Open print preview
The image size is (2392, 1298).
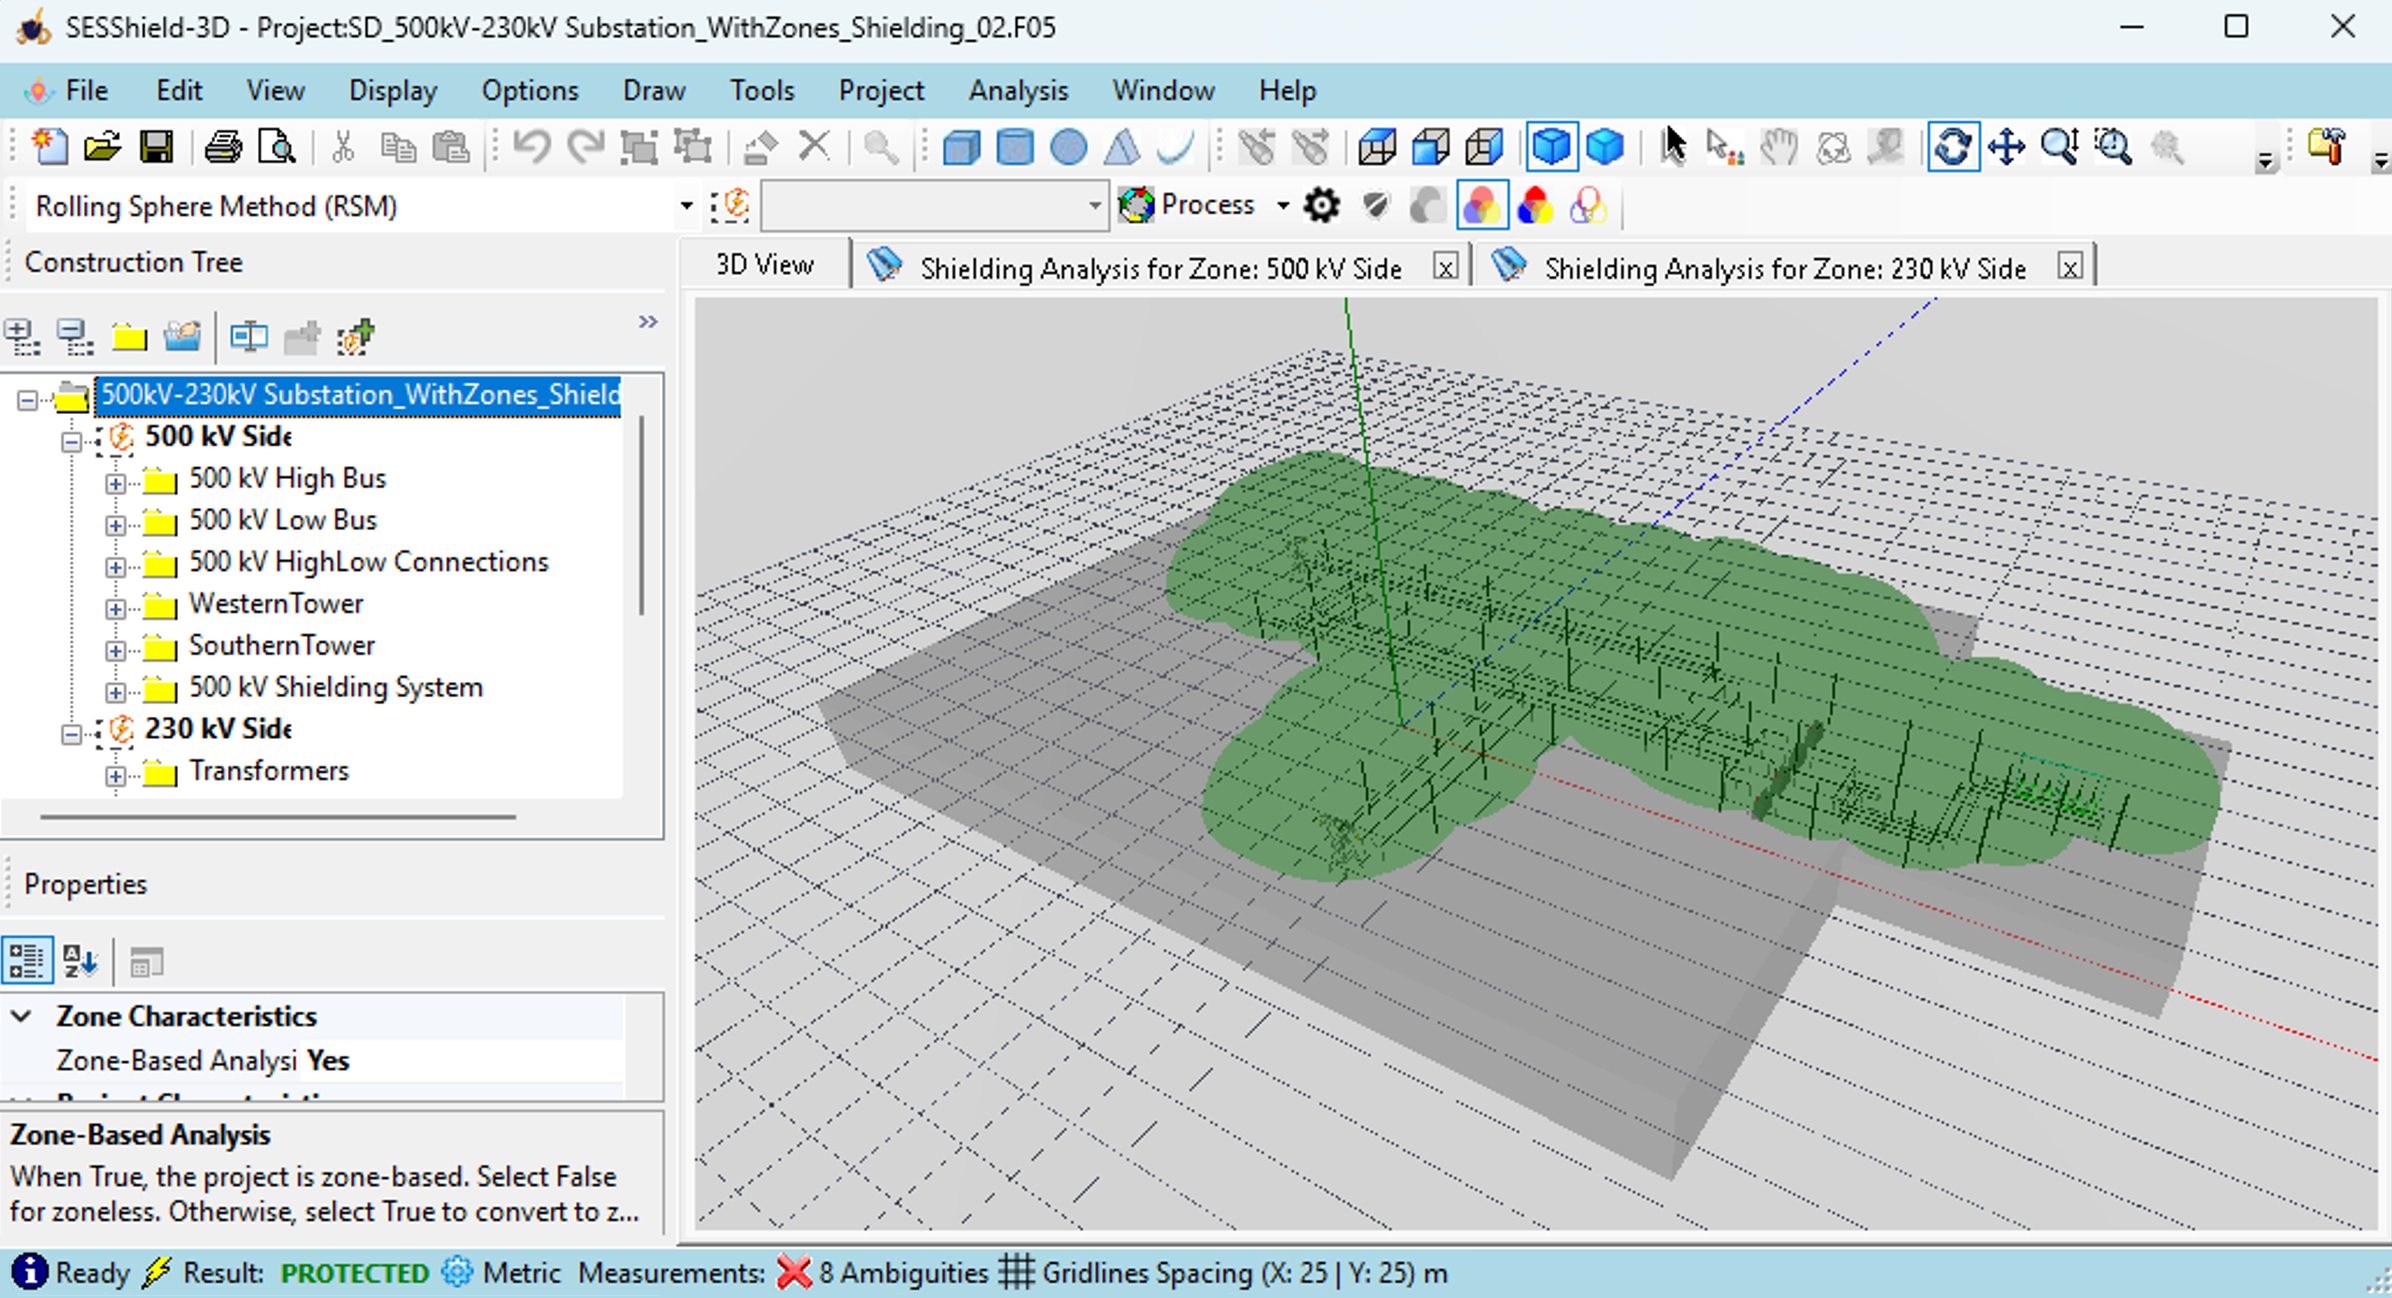point(276,147)
